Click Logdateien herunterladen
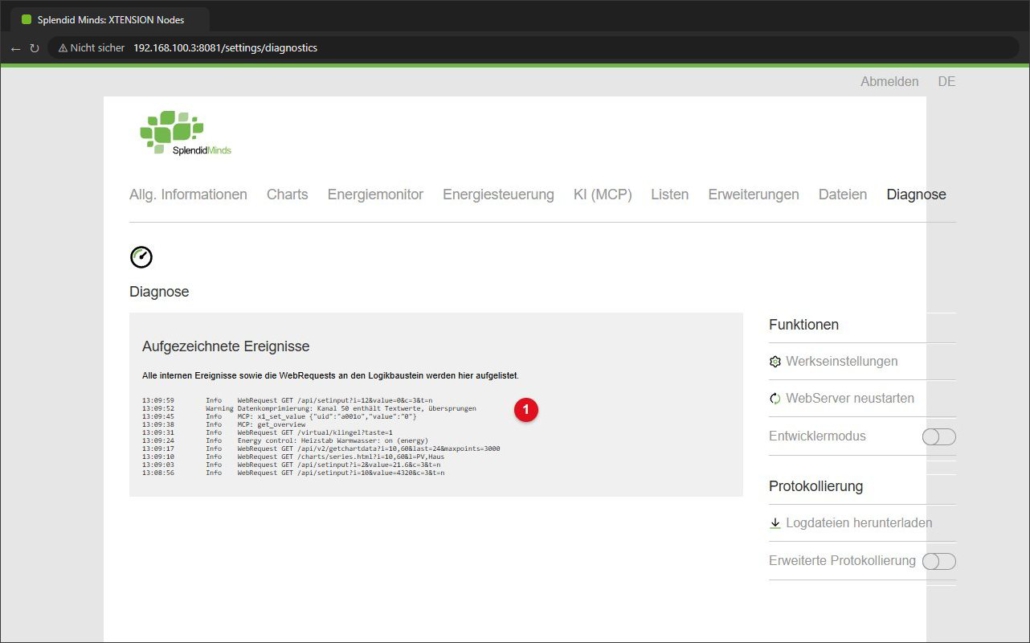The image size is (1030, 643). [x=859, y=523]
